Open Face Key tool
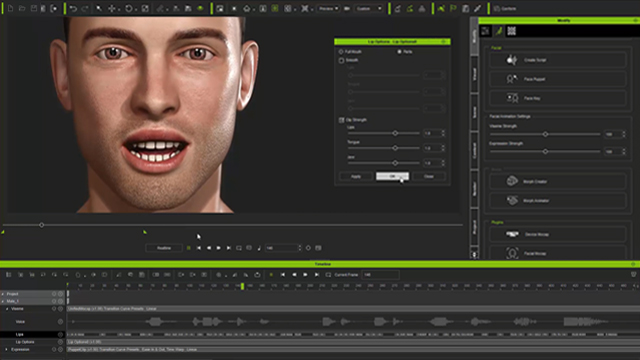640x360 pixels. pyautogui.click(x=558, y=98)
